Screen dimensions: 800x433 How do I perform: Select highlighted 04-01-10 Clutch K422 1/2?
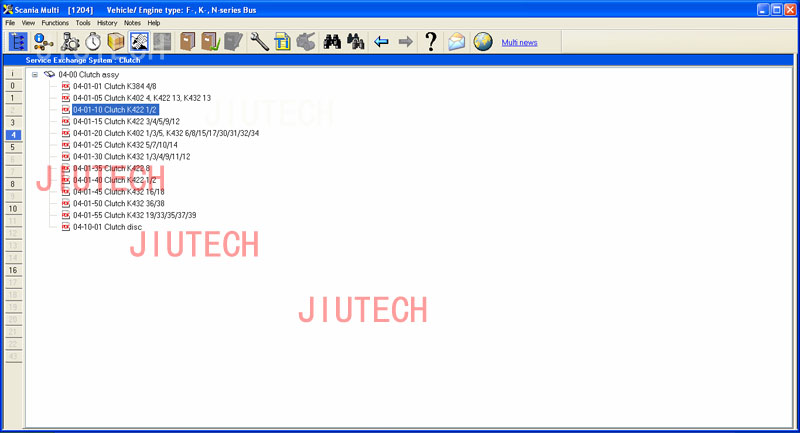[115, 110]
